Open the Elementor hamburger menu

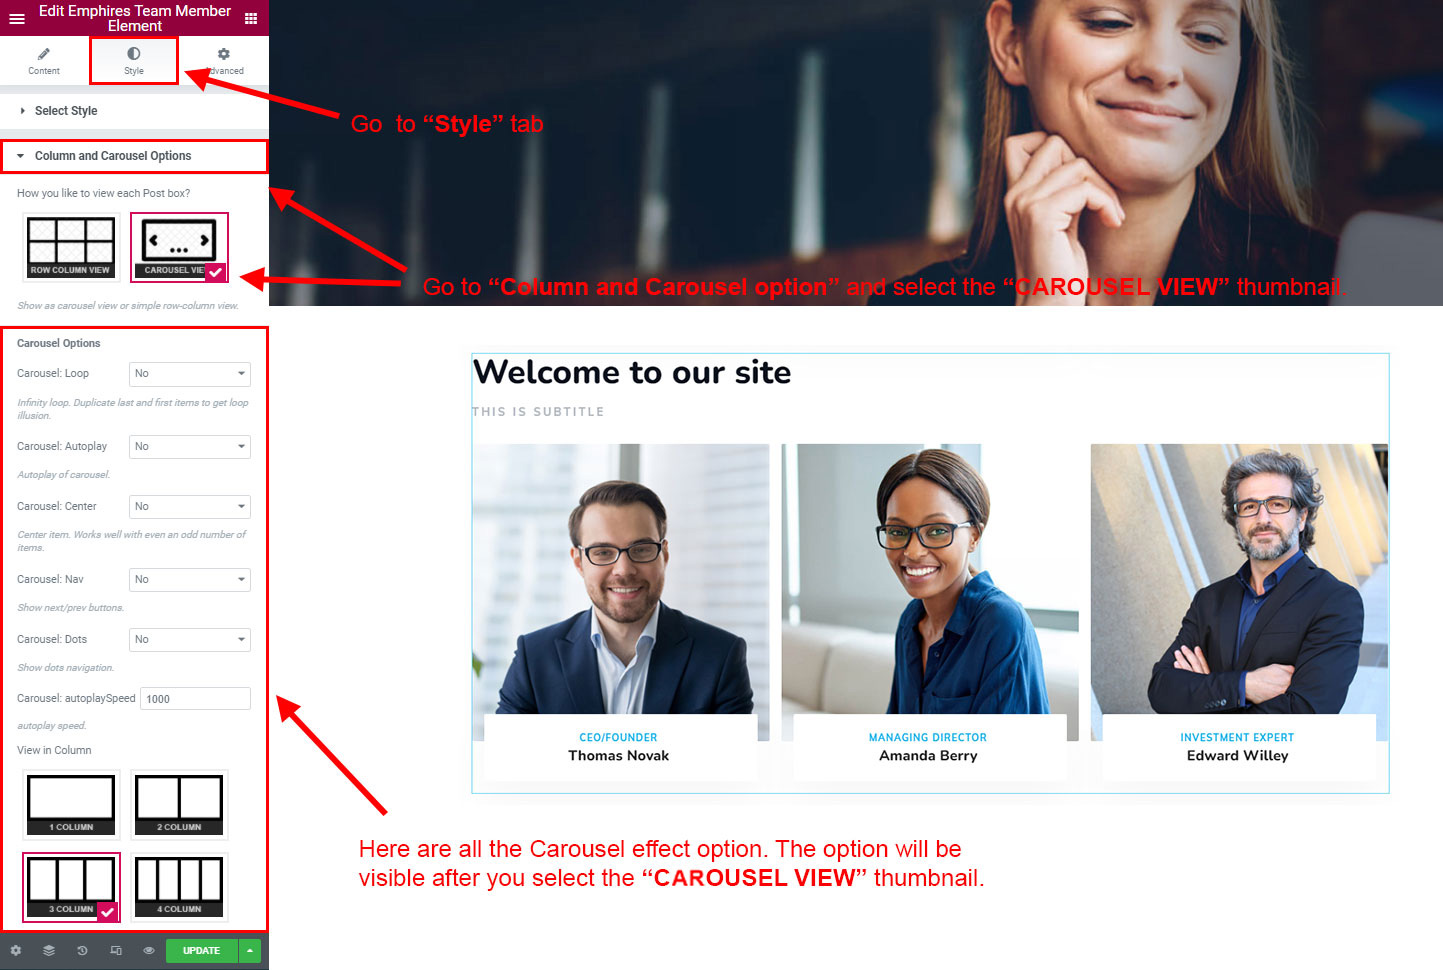point(17,18)
